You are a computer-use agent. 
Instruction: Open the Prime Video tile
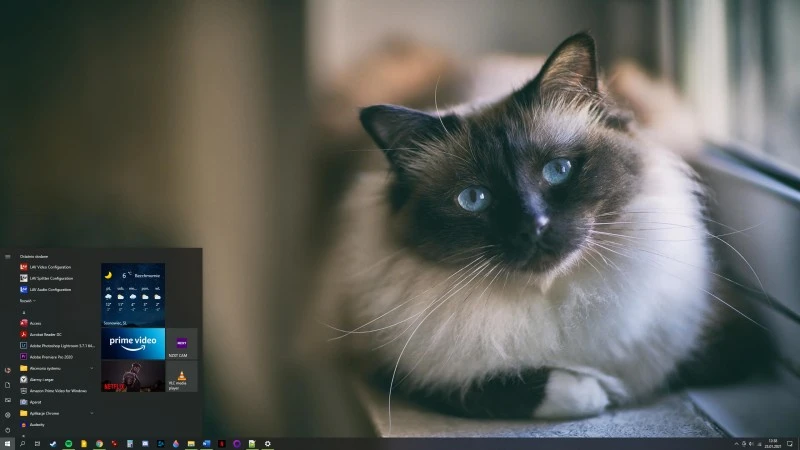133,343
